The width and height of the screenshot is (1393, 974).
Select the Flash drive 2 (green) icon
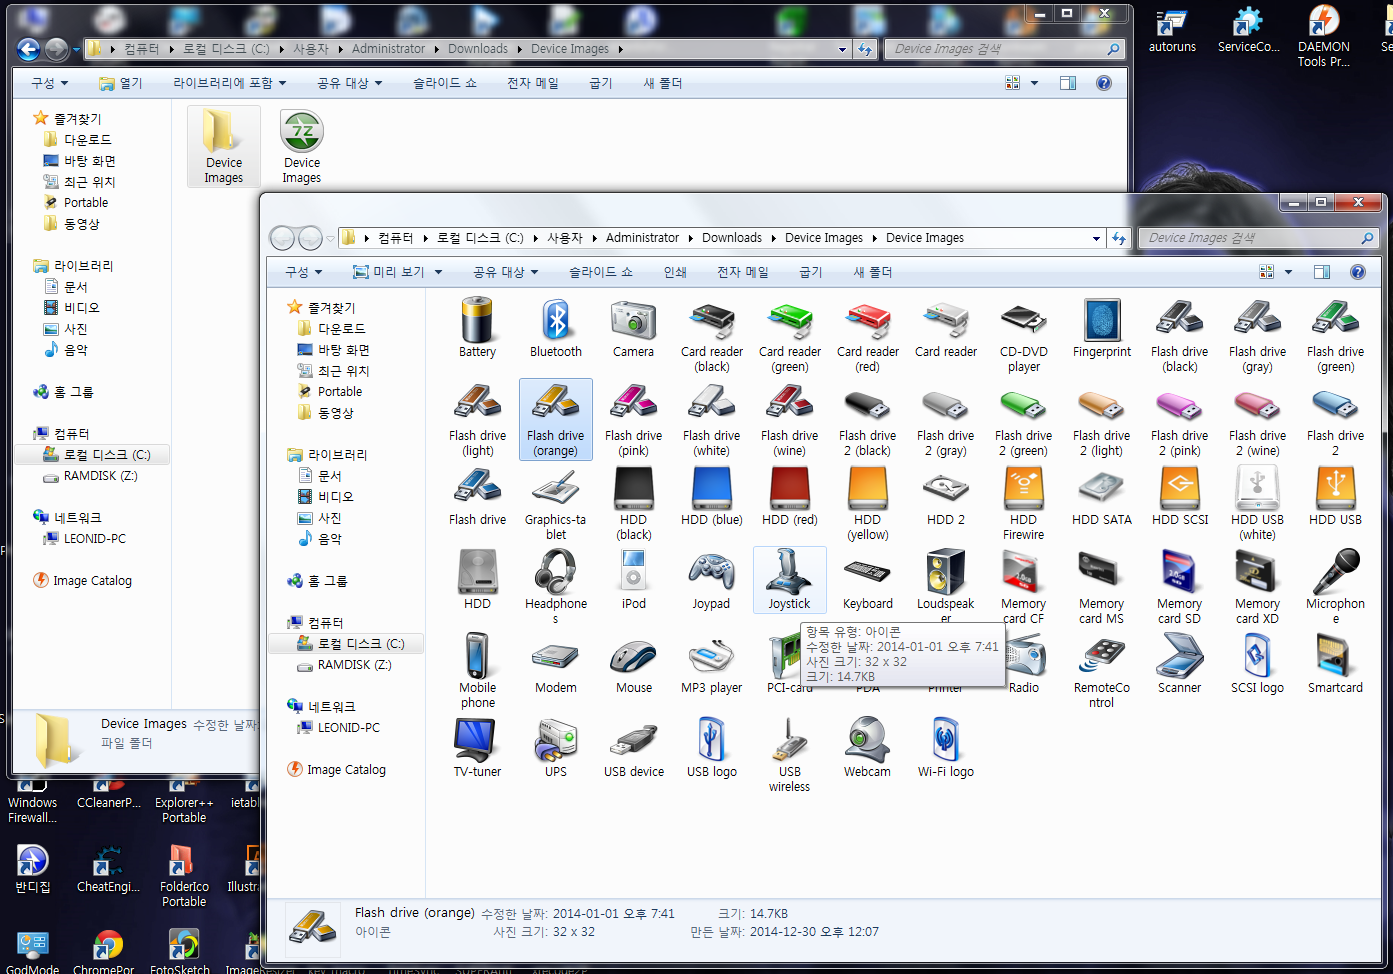[1024, 419]
